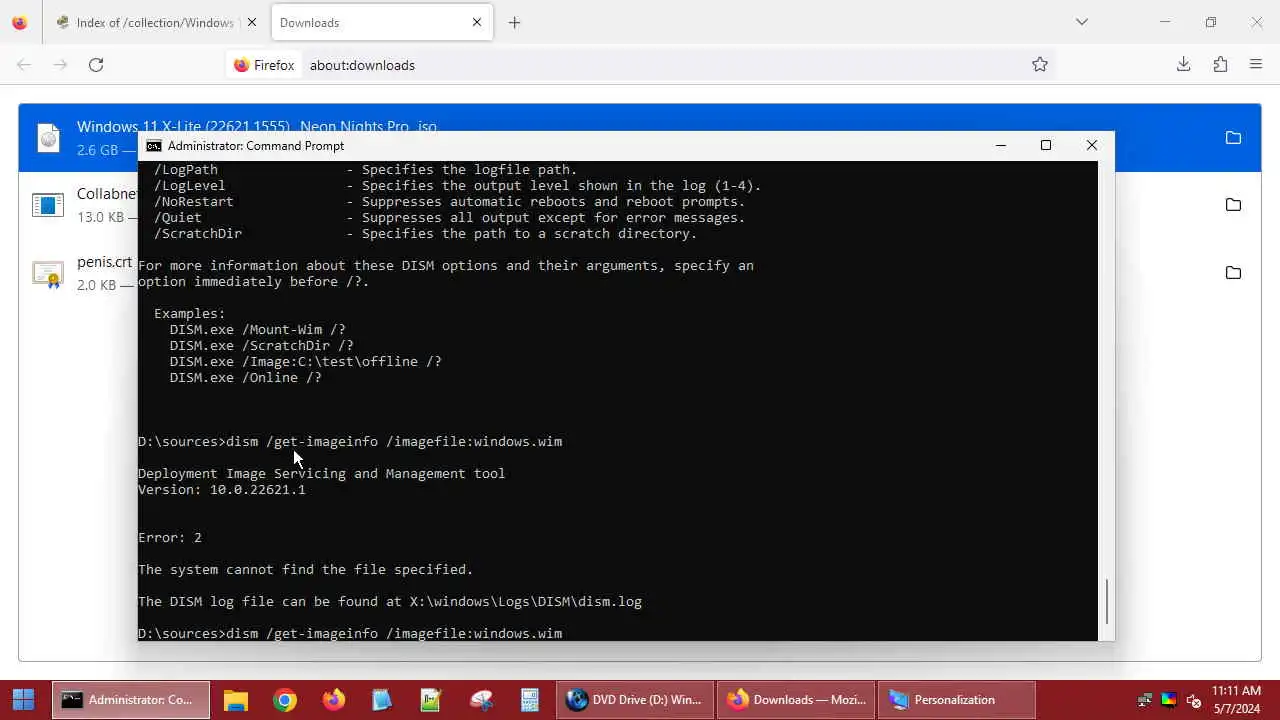This screenshot has width=1280, height=720.
Task: Switch to the Personalization taskbar window
Action: pyautogui.click(x=957, y=700)
